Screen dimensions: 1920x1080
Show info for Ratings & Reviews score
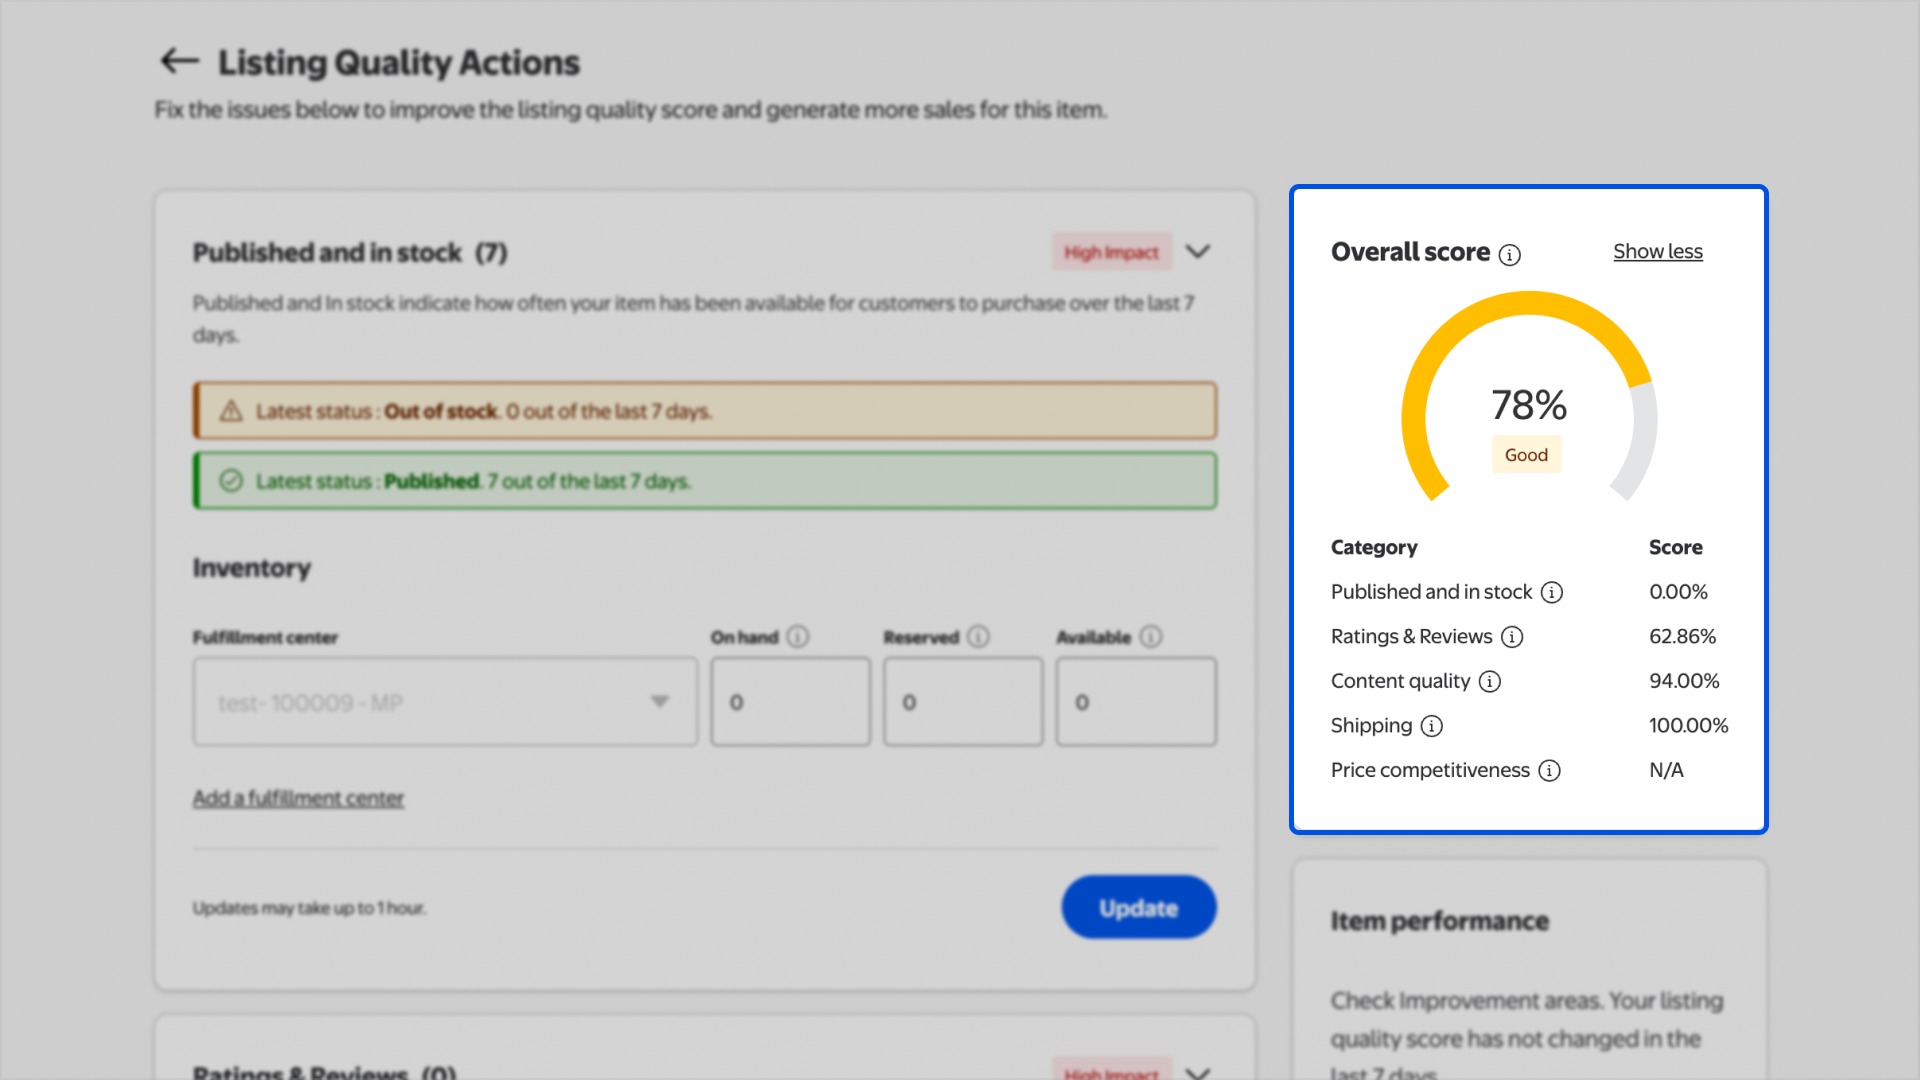(x=1512, y=637)
